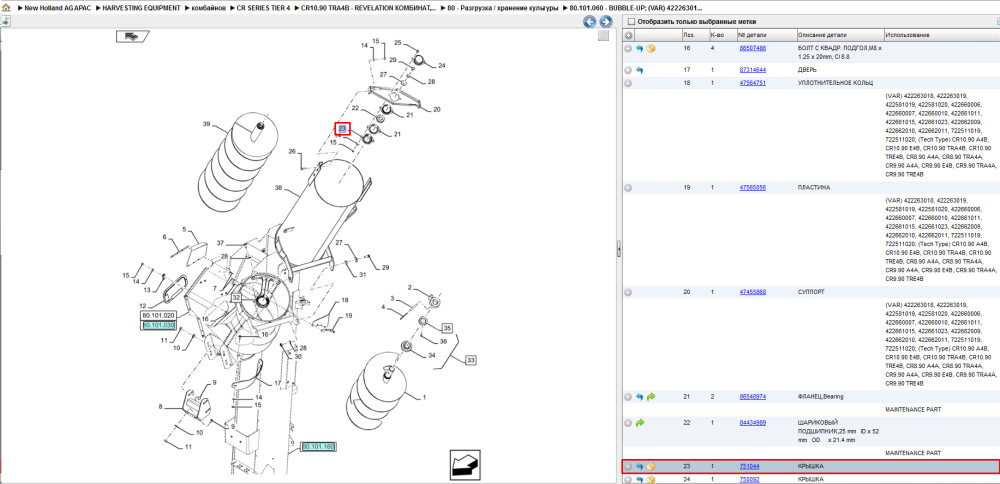Click package box icon in row 16
The image size is (1000, 484).
tap(651, 48)
